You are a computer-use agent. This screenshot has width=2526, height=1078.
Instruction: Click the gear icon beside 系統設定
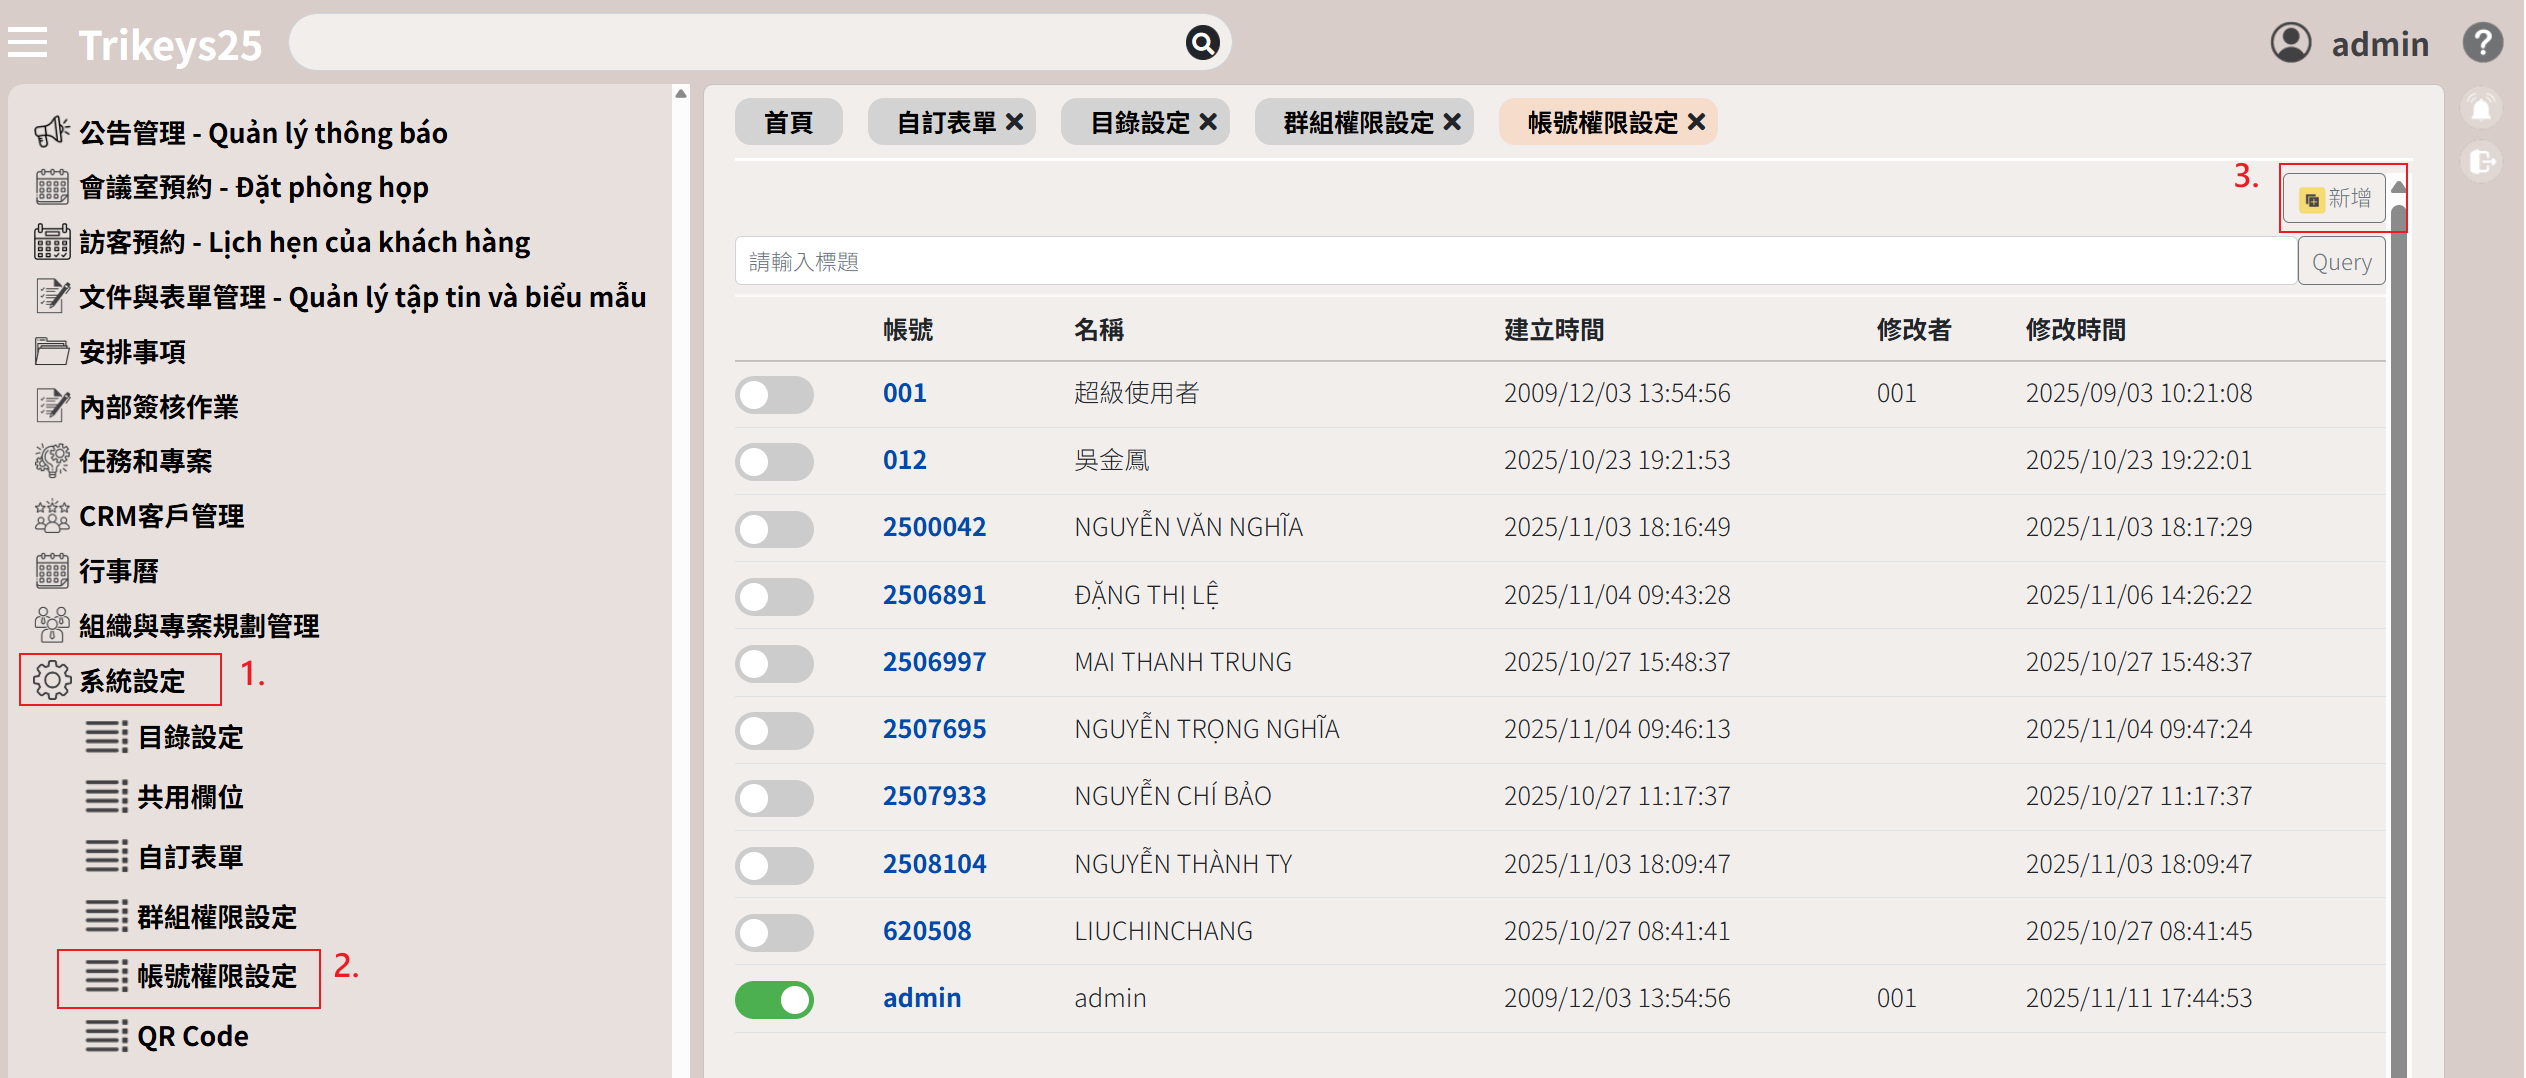tap(52, 680)
